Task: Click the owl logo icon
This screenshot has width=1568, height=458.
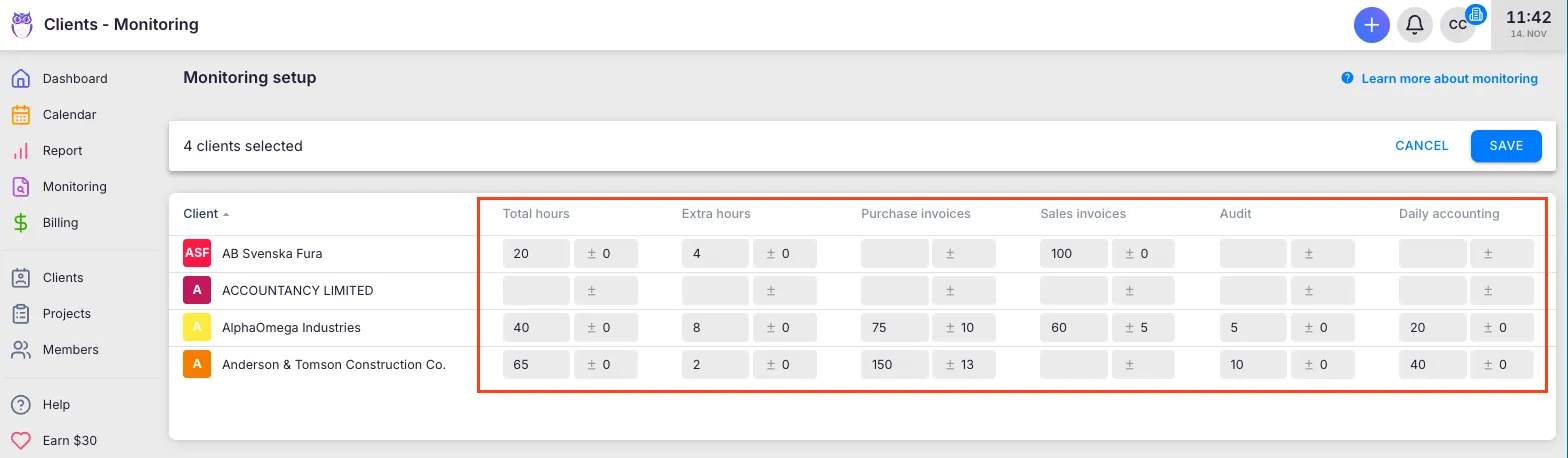Action: [x=22, y=24]
